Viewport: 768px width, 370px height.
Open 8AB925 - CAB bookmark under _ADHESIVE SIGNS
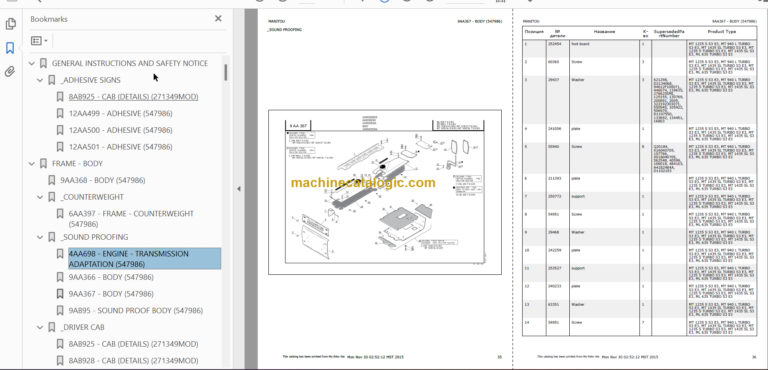click(x=133, y=97)
